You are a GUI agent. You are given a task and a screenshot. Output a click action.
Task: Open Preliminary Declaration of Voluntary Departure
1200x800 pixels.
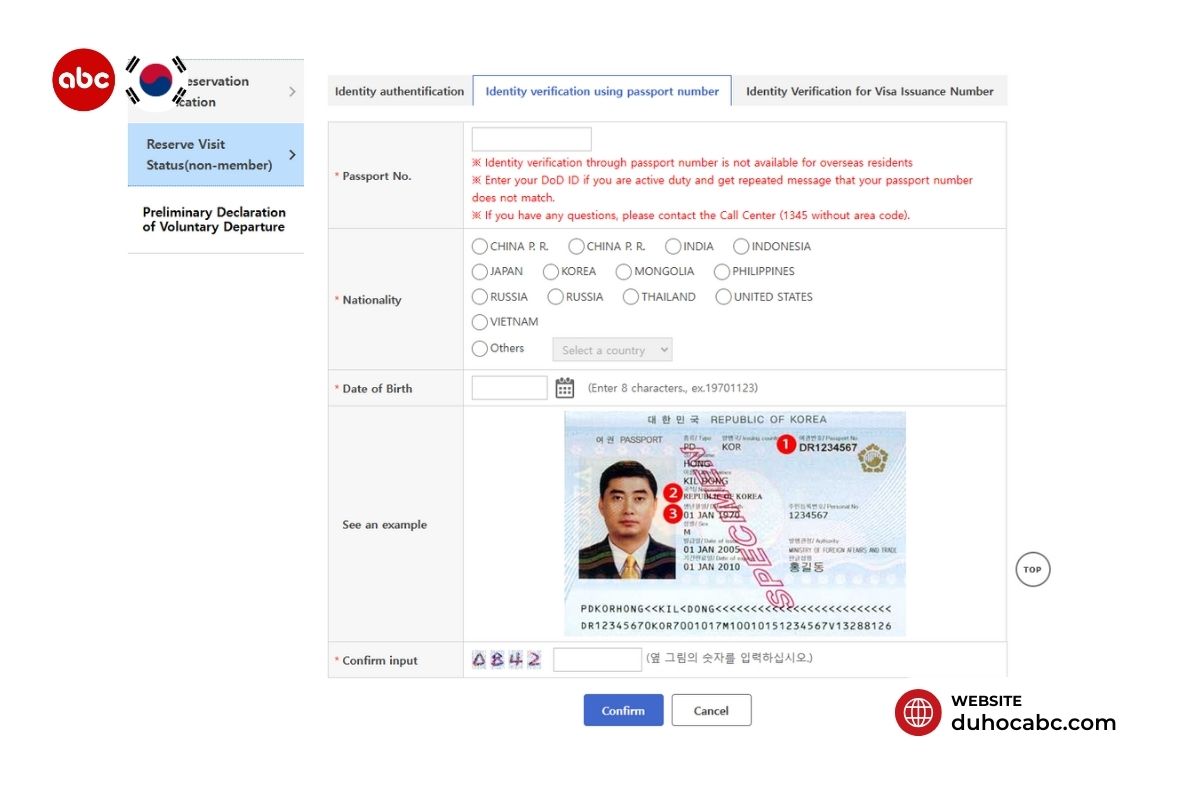click(x=214, y=220)
